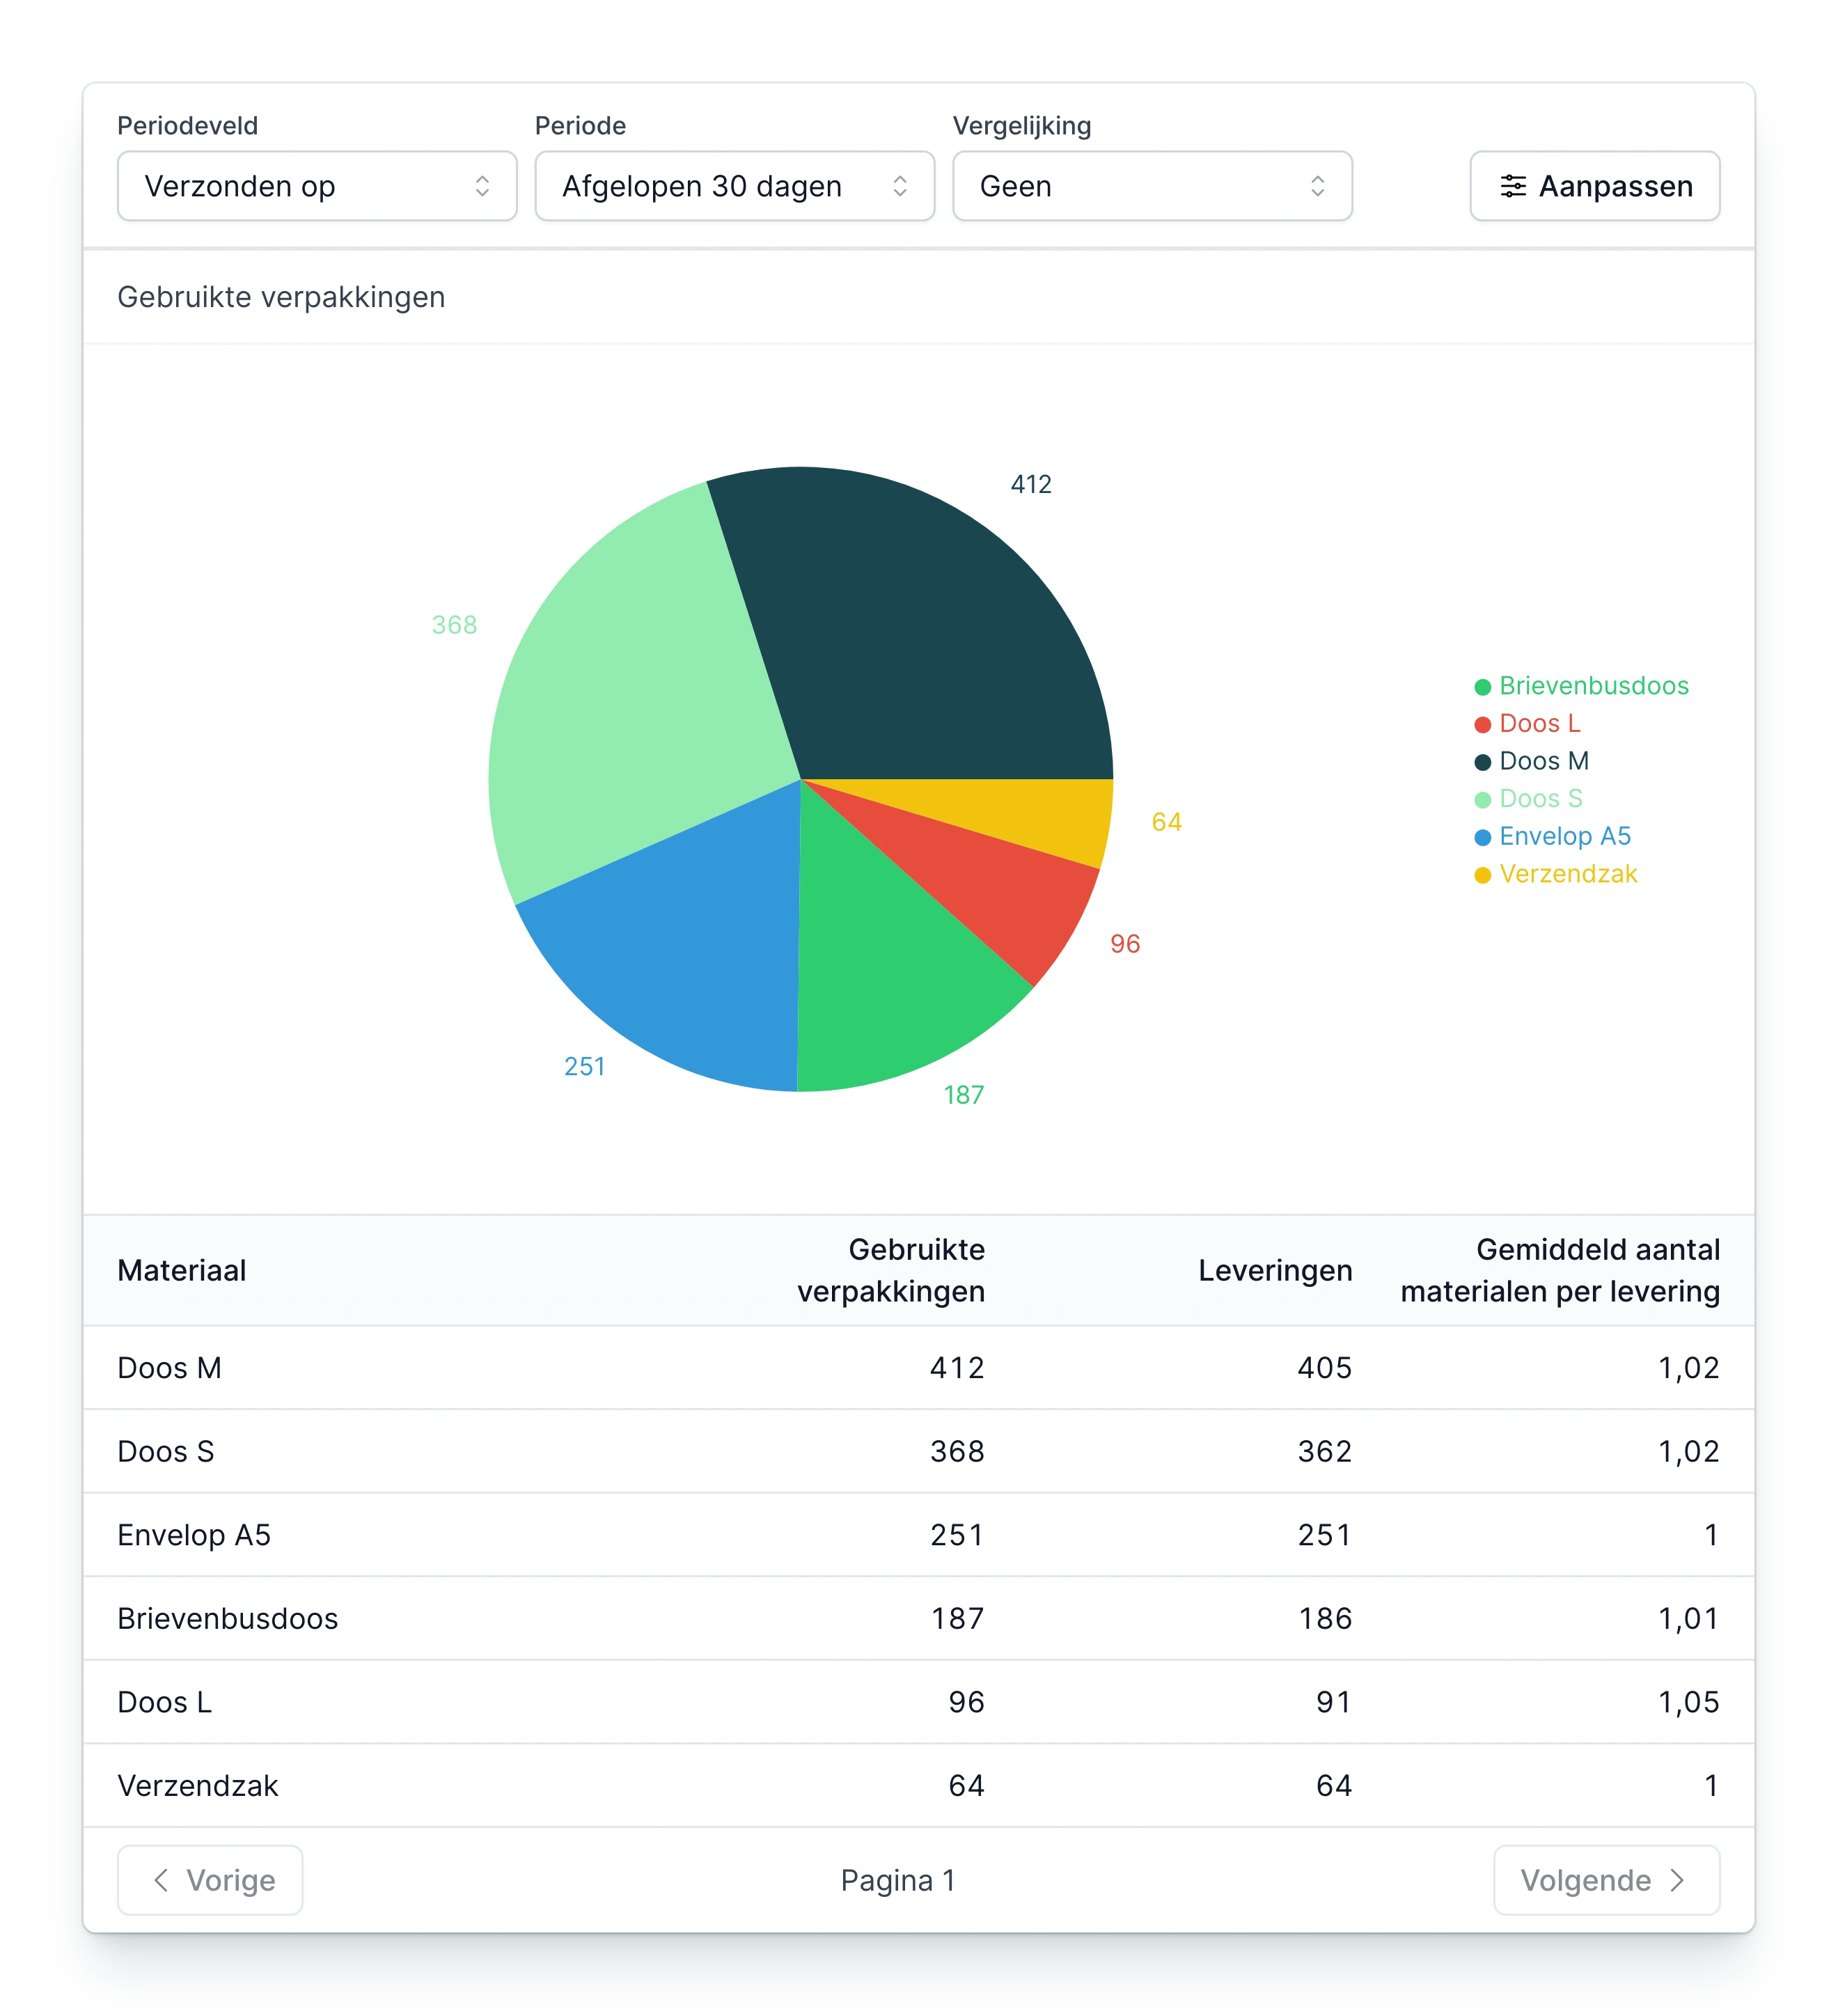
Task: Toggle Doos M legend entry
Action: point(1531,761)
